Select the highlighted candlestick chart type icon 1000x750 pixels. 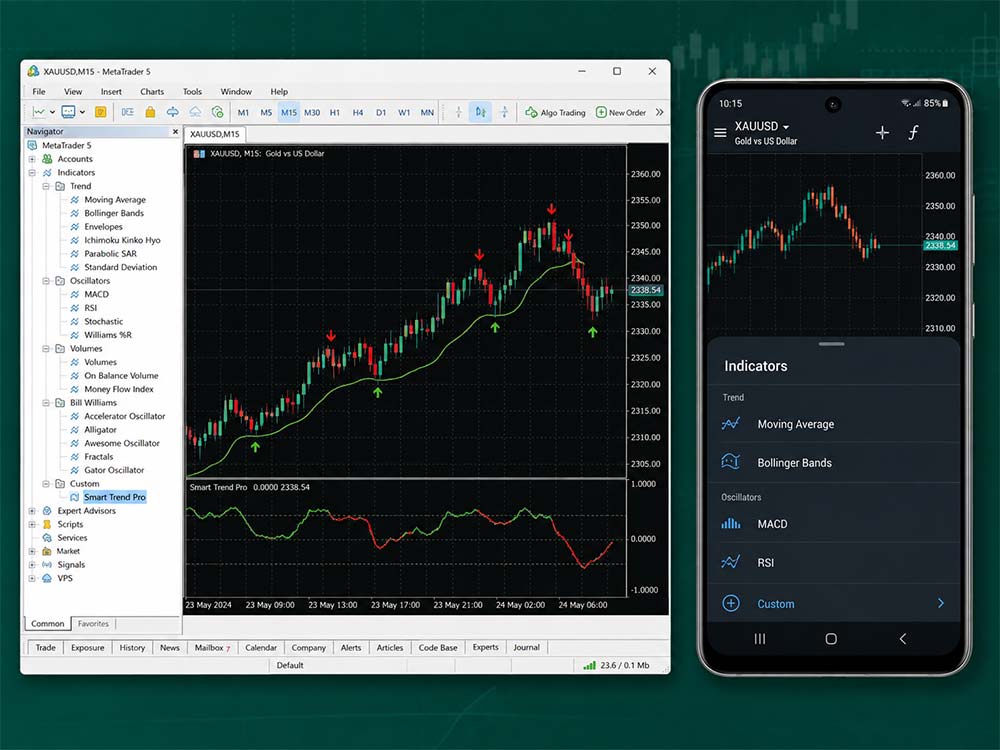(x=480, y=112)
